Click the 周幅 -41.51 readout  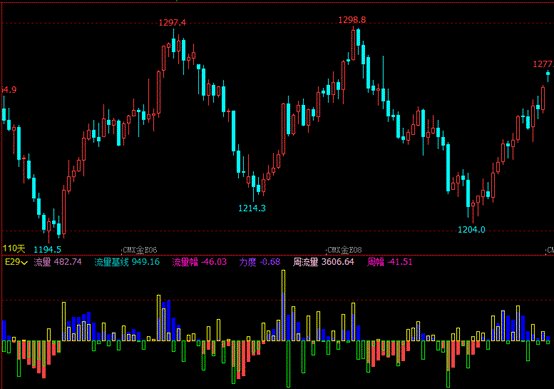pyautogui.click(x=389, y=262)
